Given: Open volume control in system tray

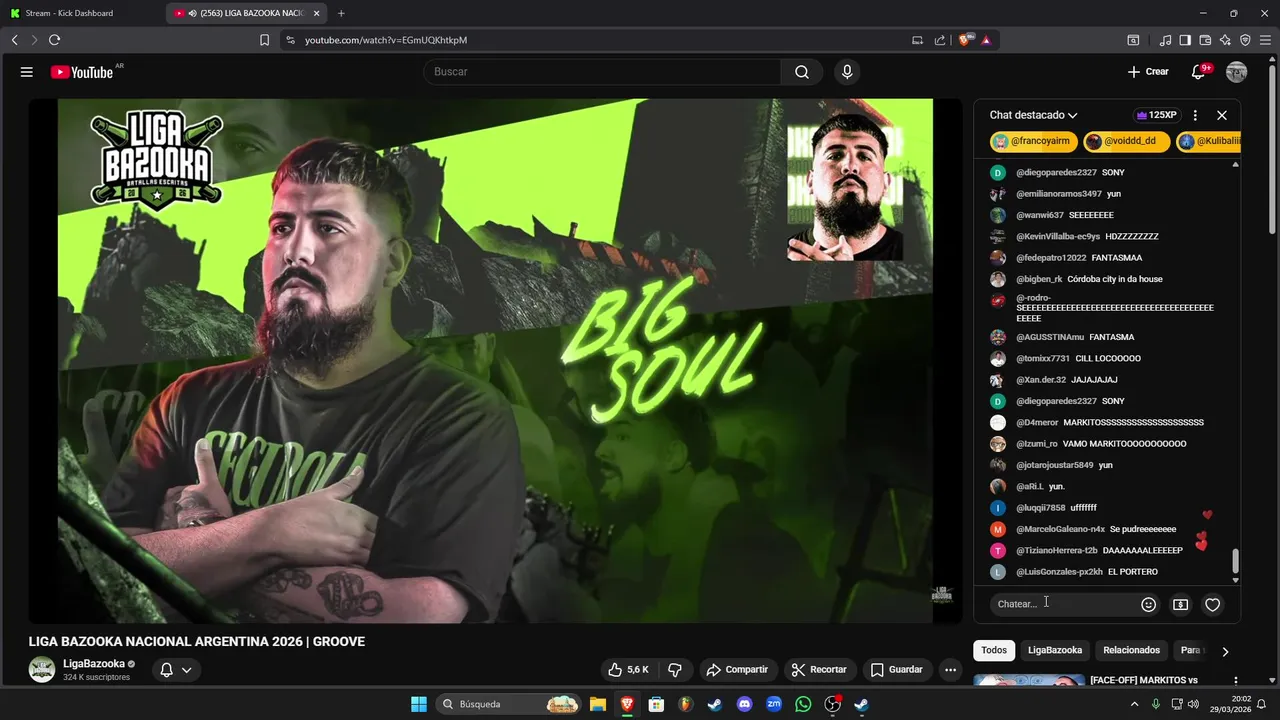Looking at the screenshot, I should pyautogui.click(x=1191, y=704).
